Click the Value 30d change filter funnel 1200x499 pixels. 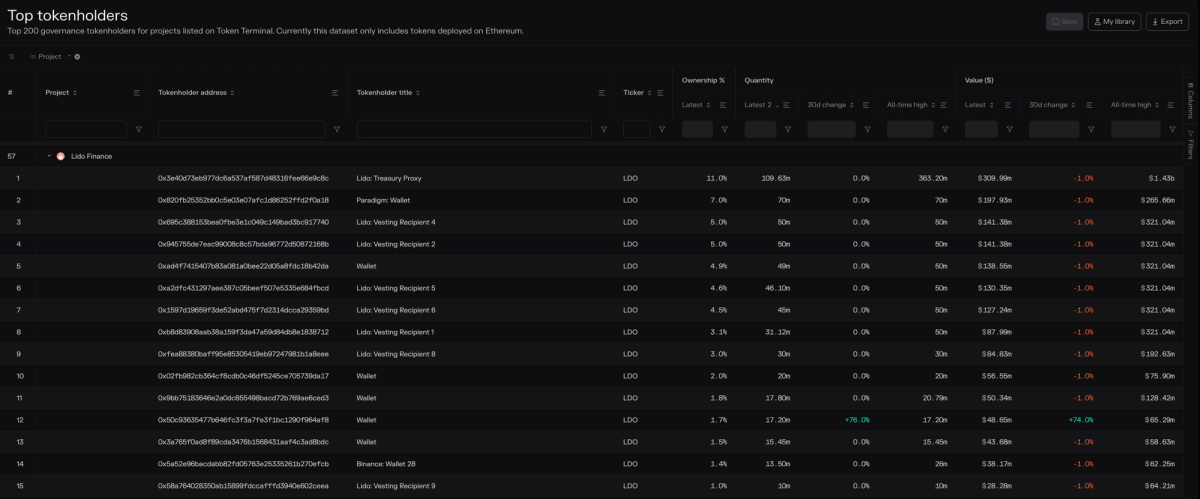point(1091,129)
